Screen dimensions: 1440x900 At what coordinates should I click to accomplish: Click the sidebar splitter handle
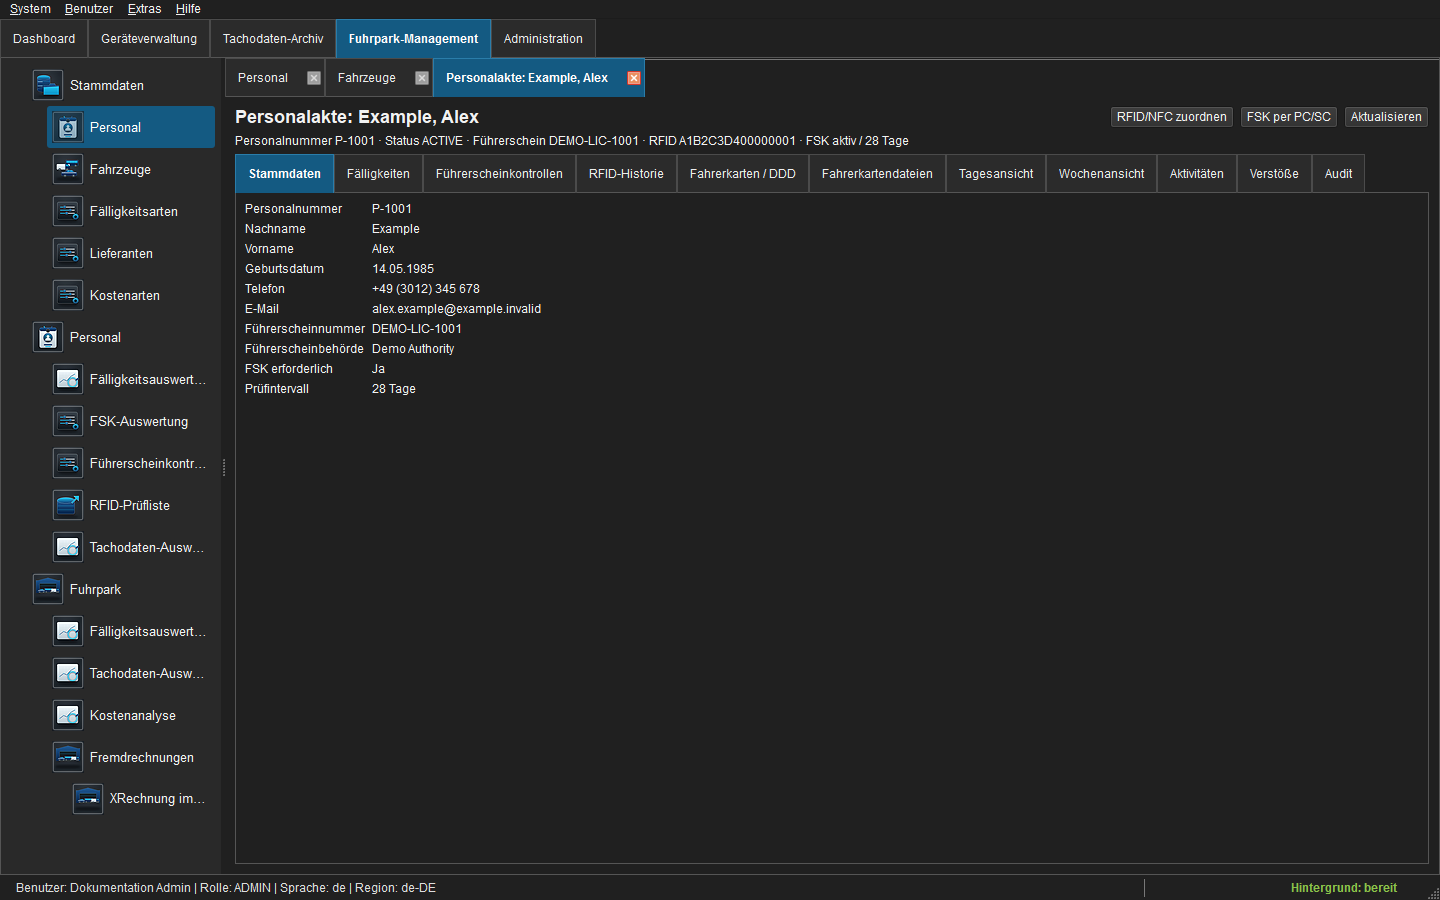(224, 467)
